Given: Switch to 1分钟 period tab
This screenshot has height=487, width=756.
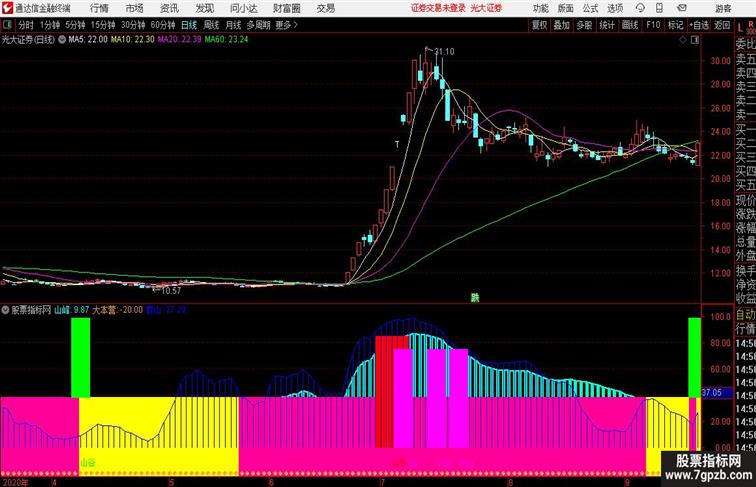Looking at the screenshot, I should [50, 25].
